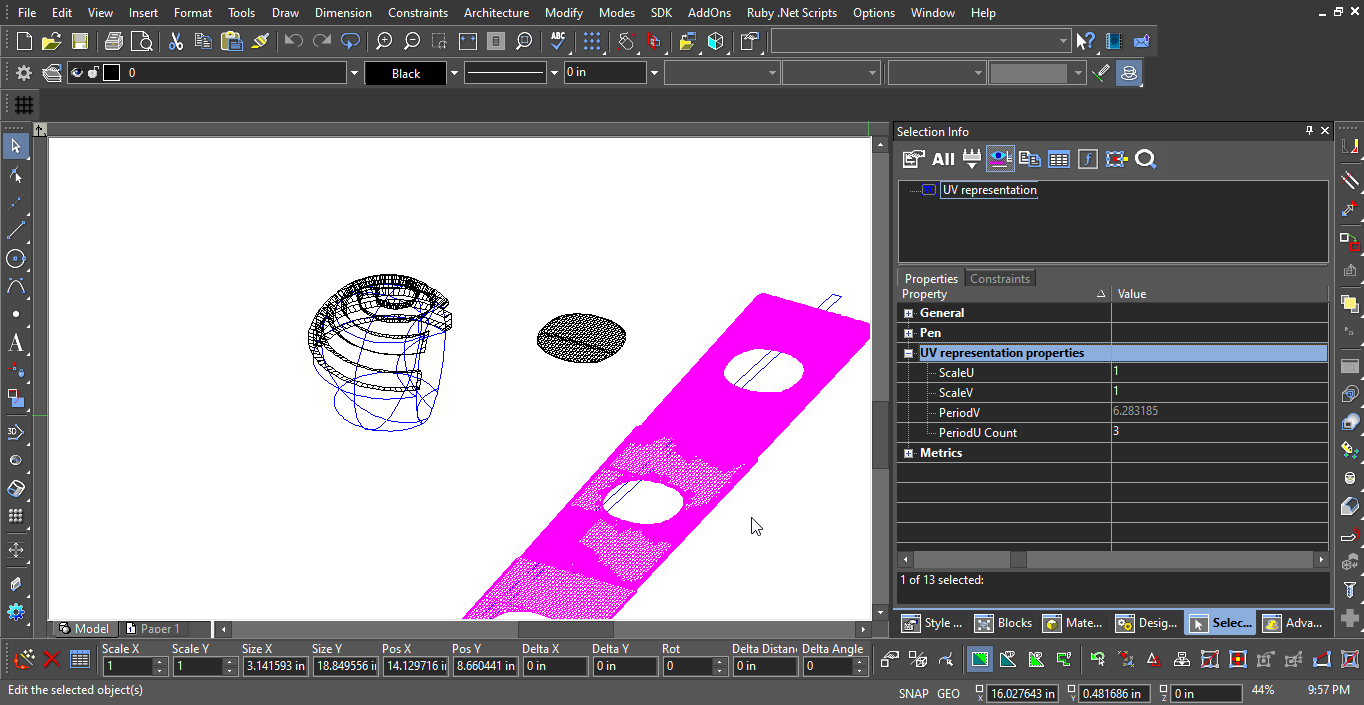The image size is (1364, 705).
Task: Open drawing setup gear icon
Action: click(24, 73)
